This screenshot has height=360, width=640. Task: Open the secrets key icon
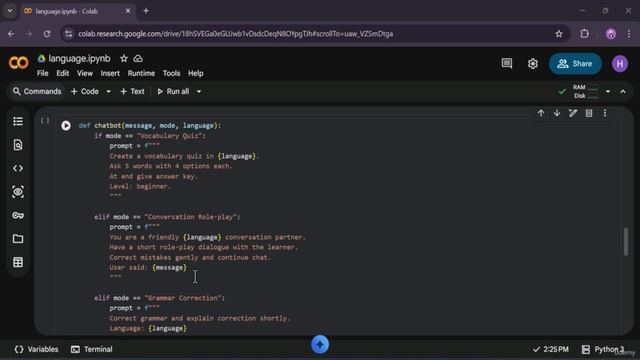point(18,215)
